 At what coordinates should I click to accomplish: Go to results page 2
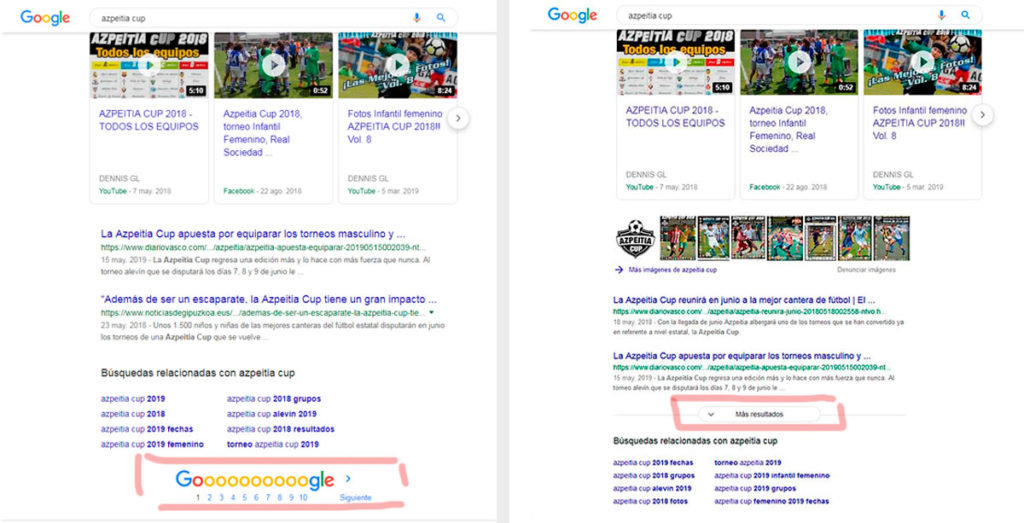[210, 498]
